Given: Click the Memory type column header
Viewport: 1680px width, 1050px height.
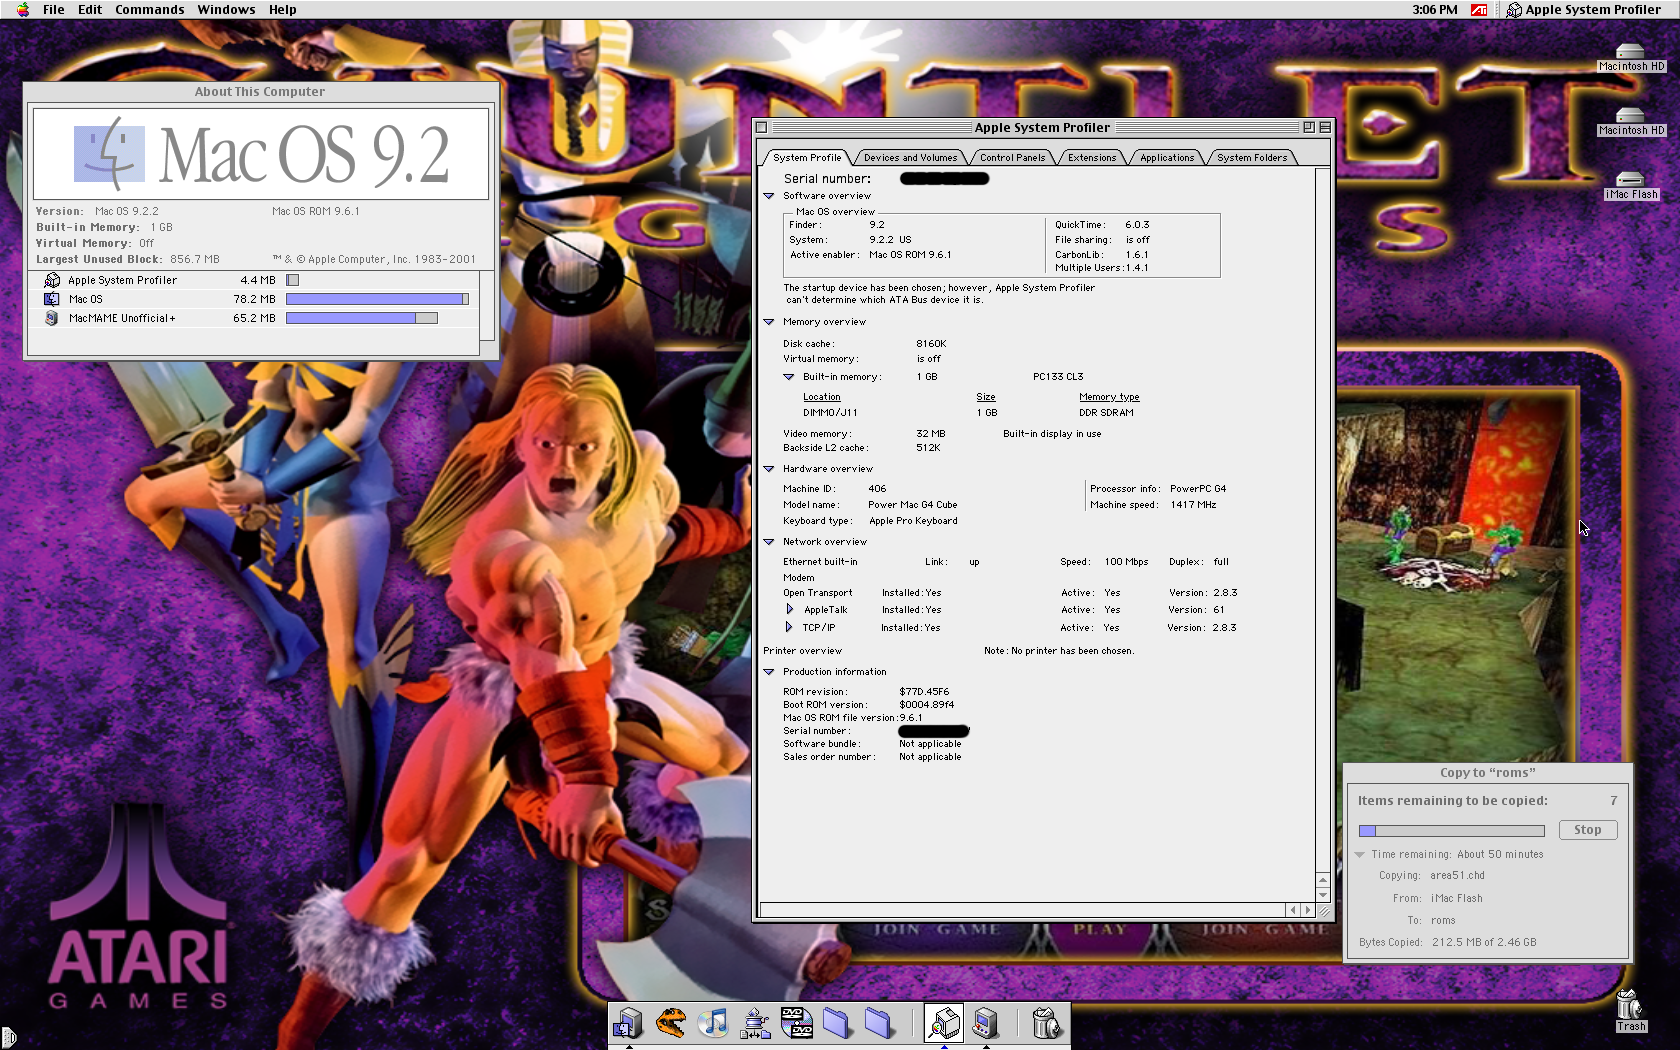Looking at the screenshot, I should click(1109, 397).
